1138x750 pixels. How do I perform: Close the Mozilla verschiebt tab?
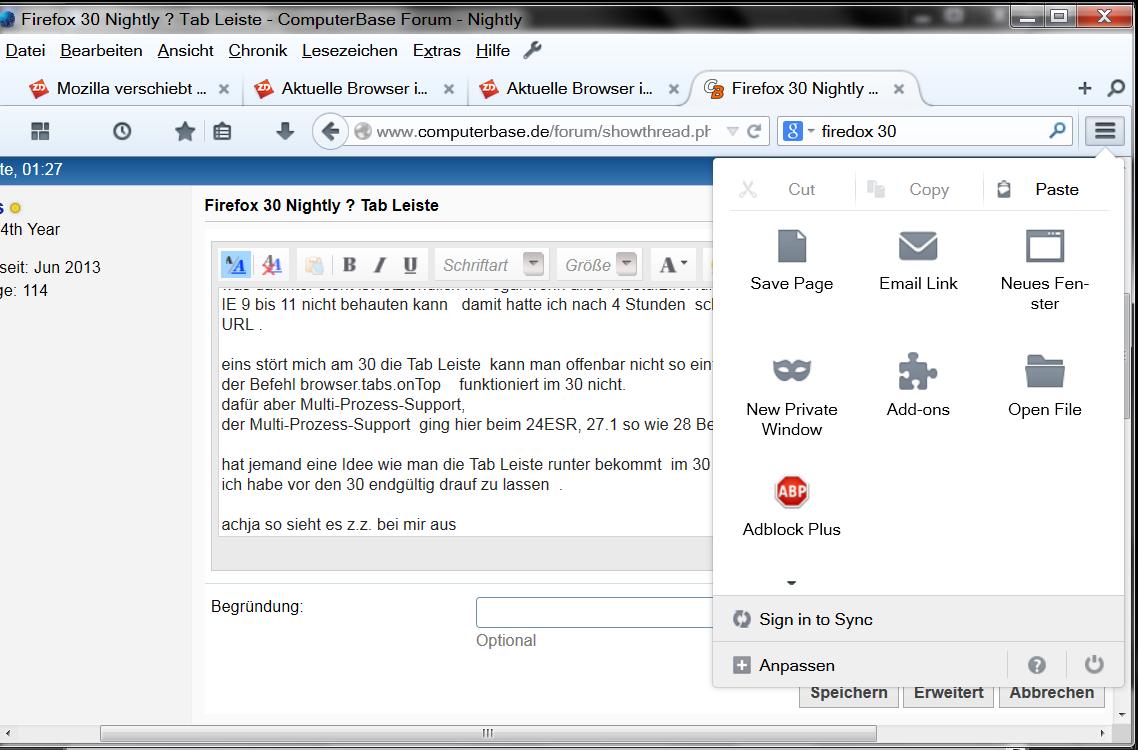224,89
